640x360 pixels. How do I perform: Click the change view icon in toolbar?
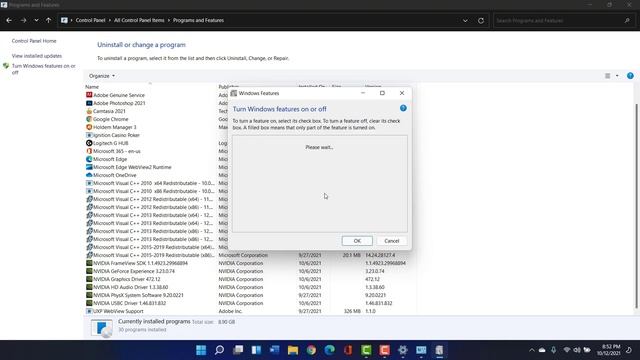coord(607,76)
